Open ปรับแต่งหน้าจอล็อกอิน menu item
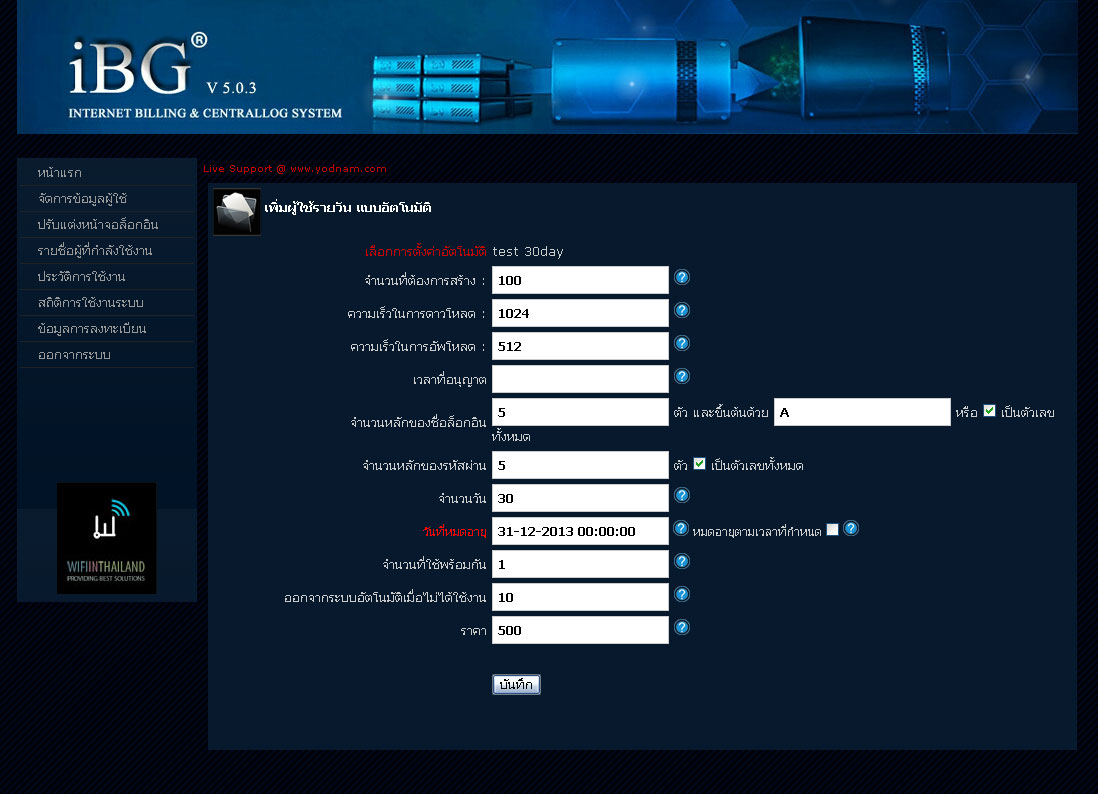1098x794 pixels. pos(106,225)
